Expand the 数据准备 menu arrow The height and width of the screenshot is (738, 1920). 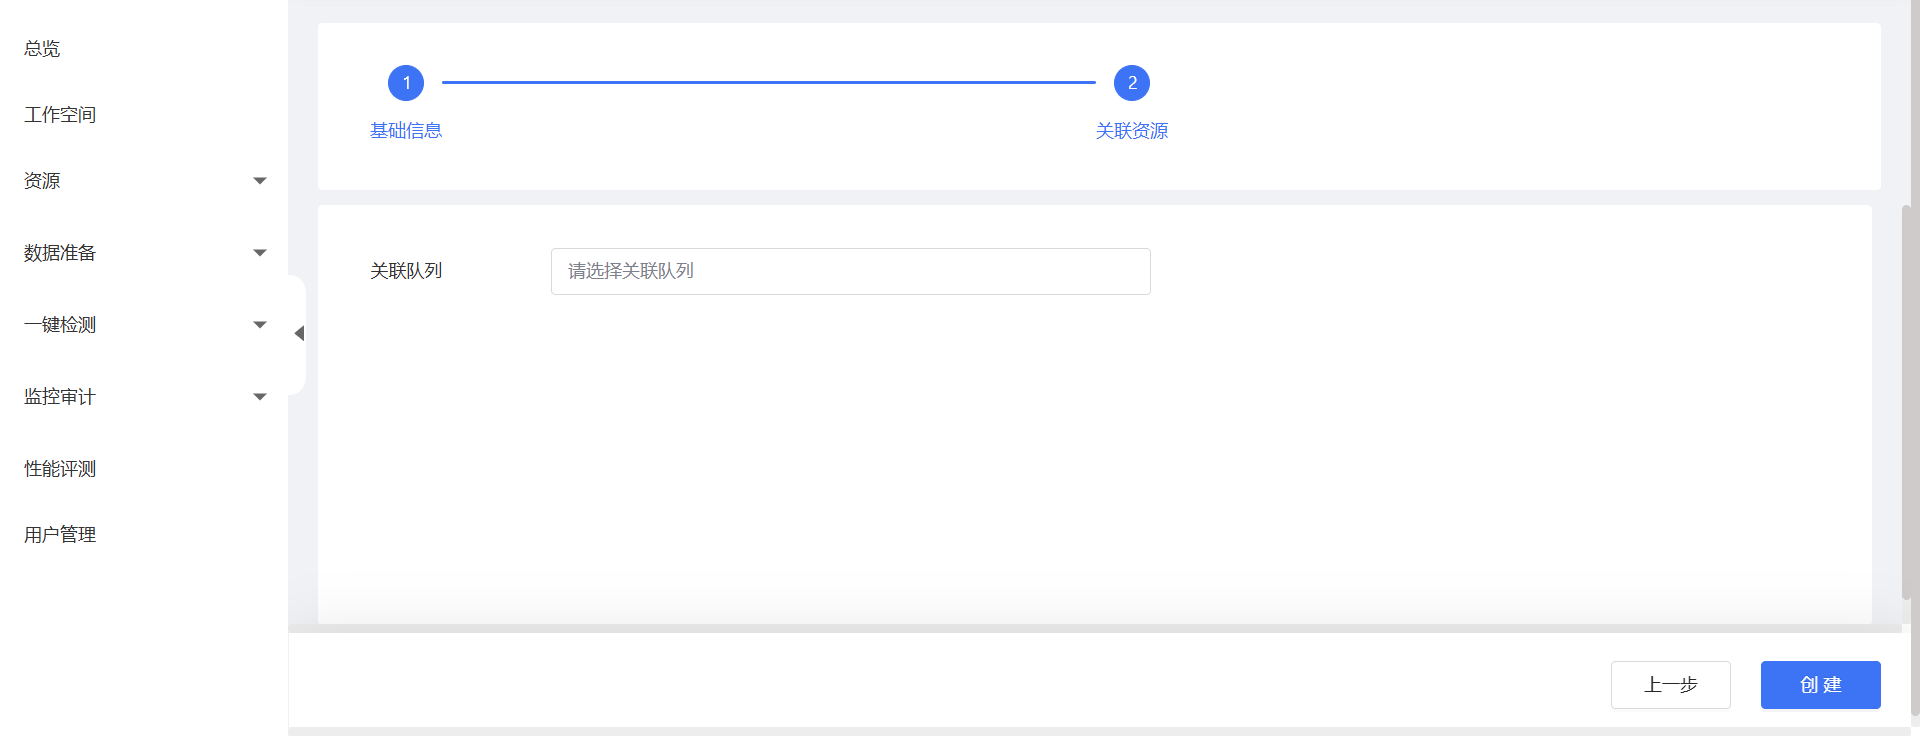[x=260, y=253]
